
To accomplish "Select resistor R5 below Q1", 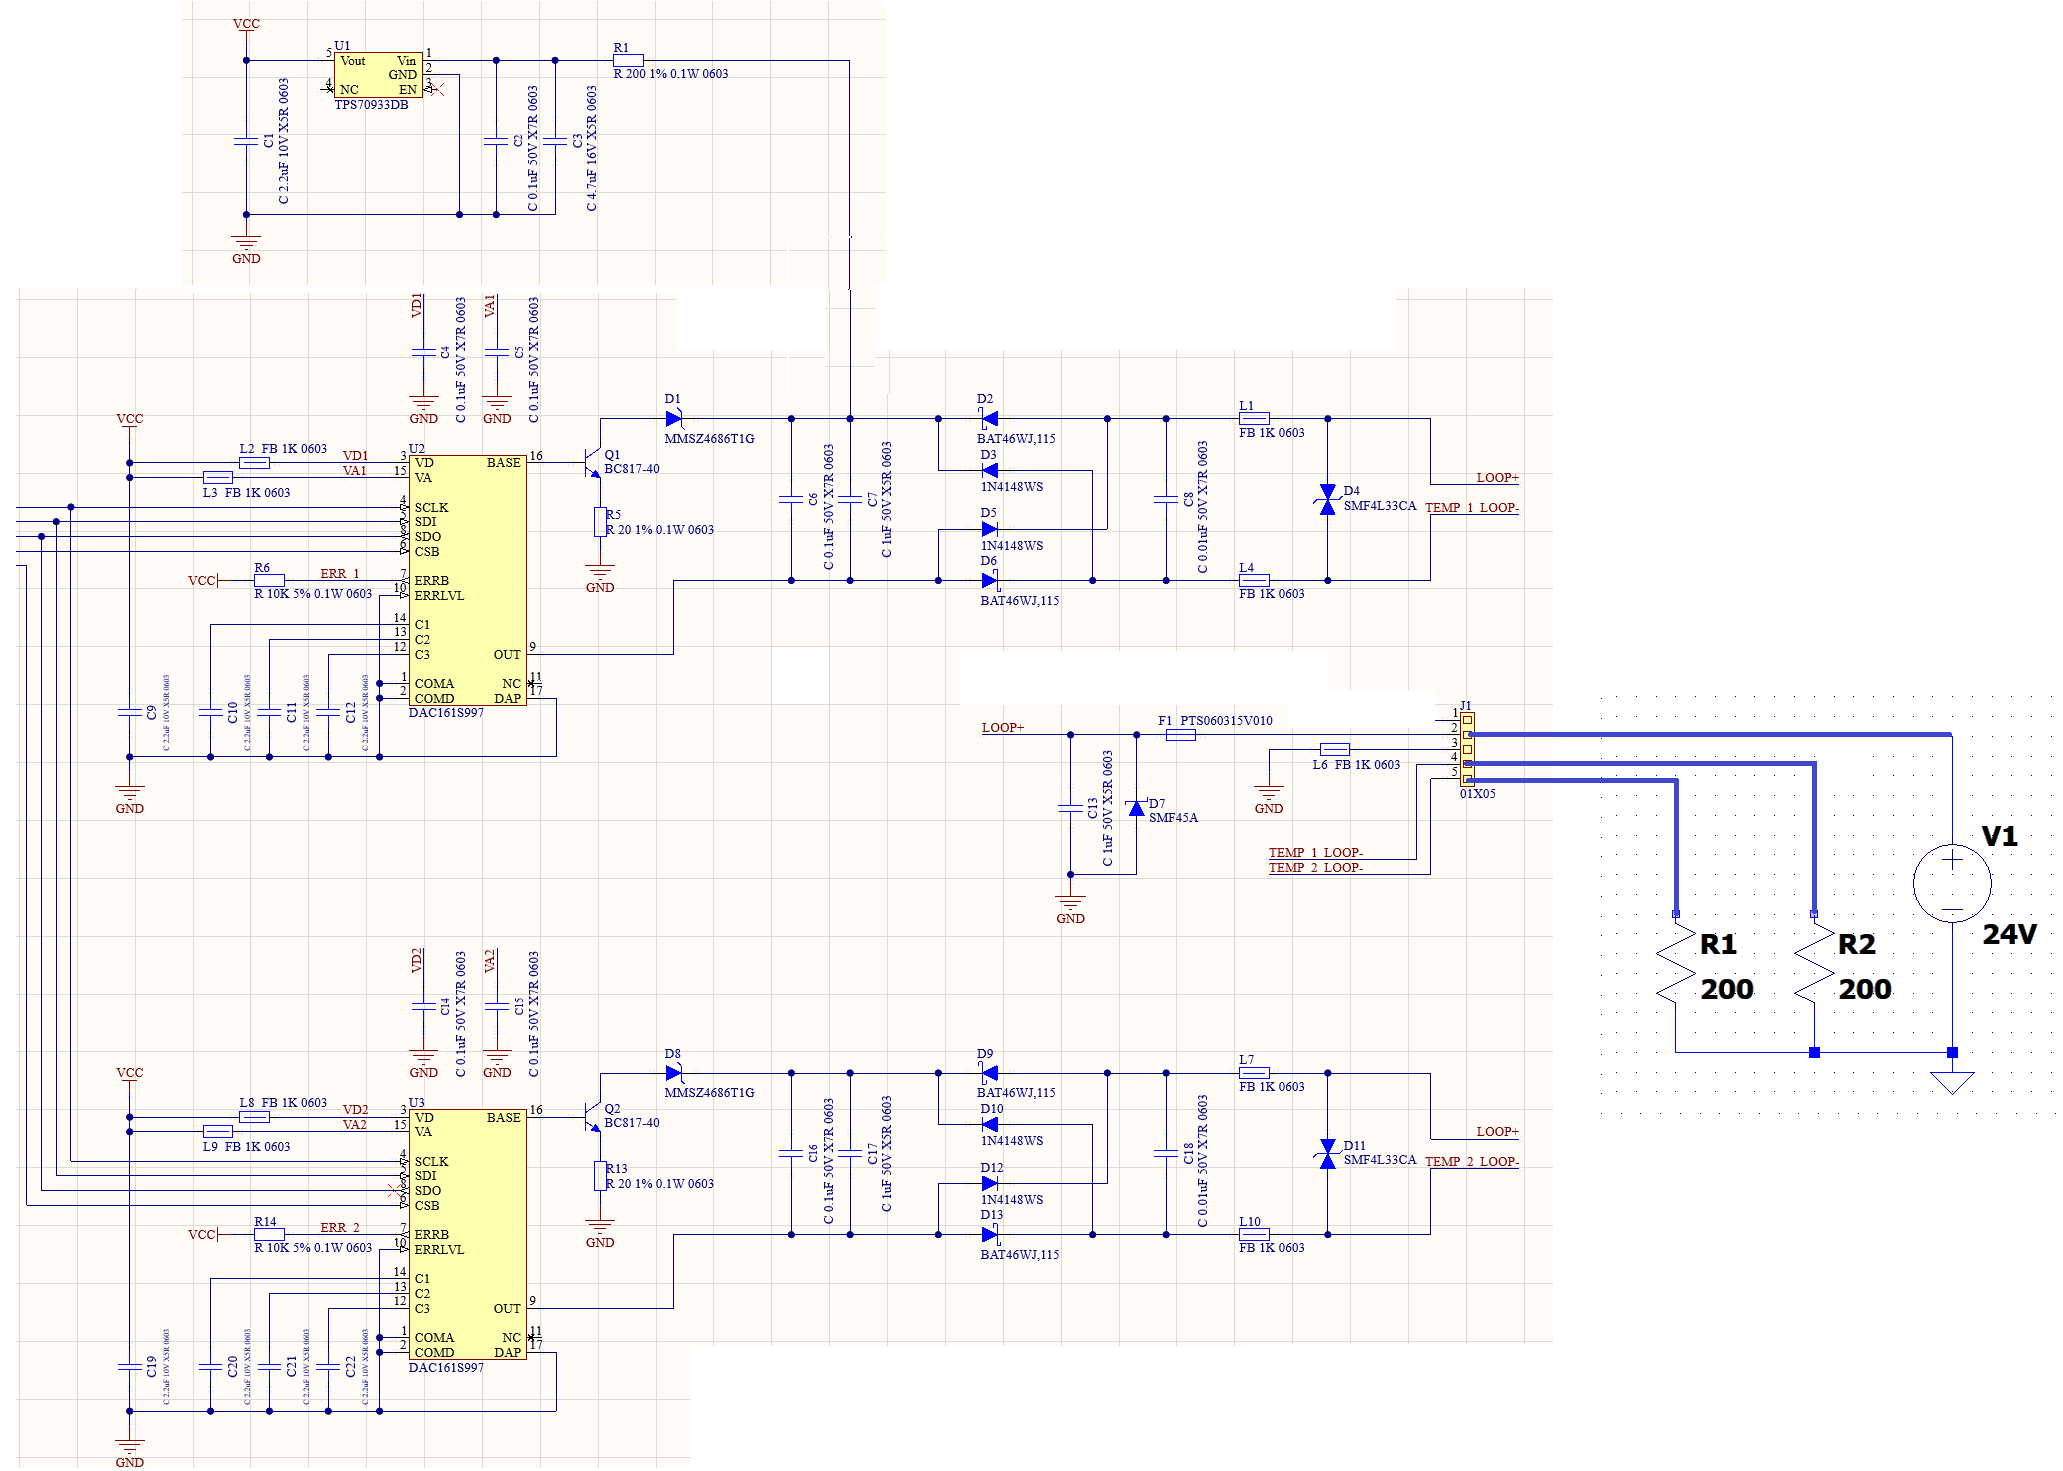I will 600,522.
